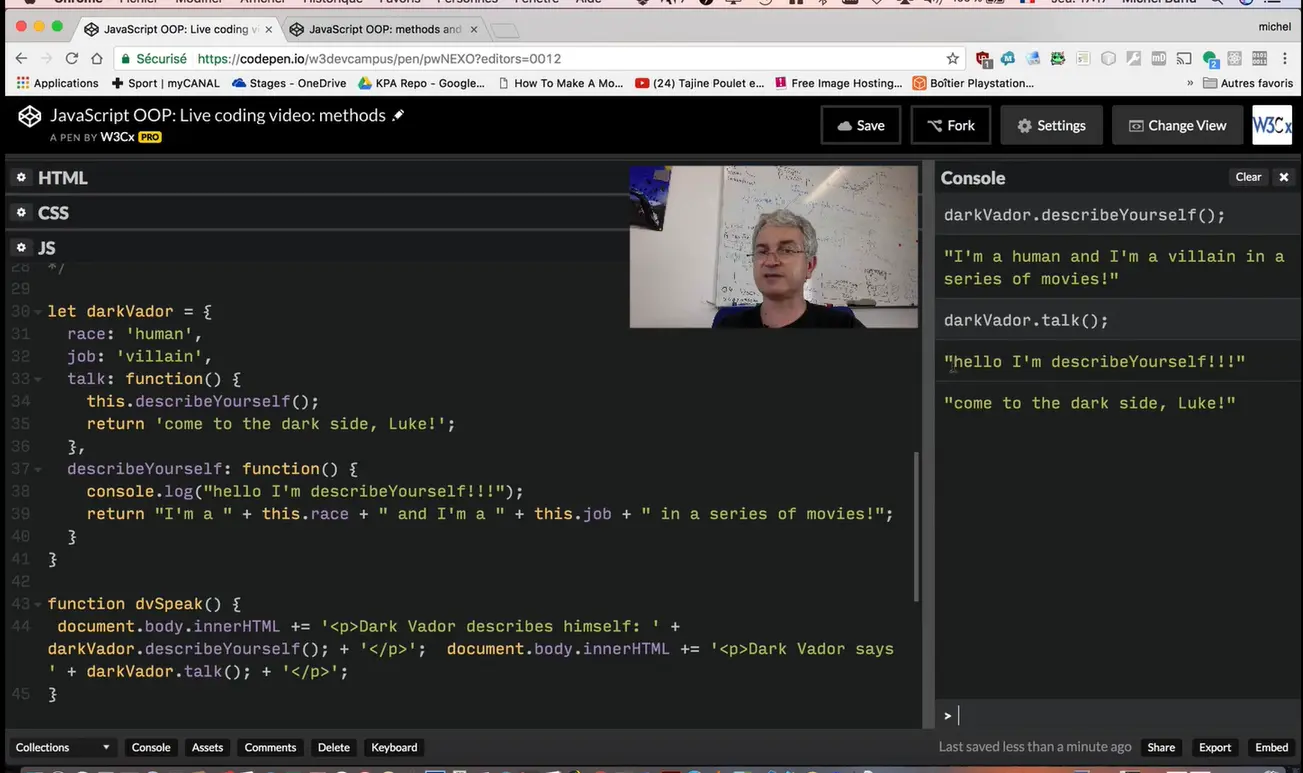Go back in browser history
This screenshot has height=773, width=1303.
pos(21,59)
